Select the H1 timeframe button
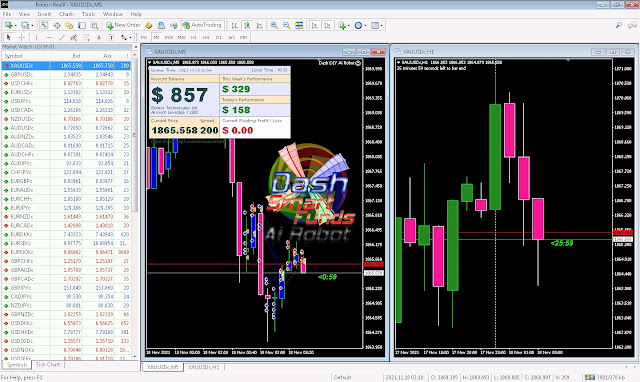 tap(193, 38)
